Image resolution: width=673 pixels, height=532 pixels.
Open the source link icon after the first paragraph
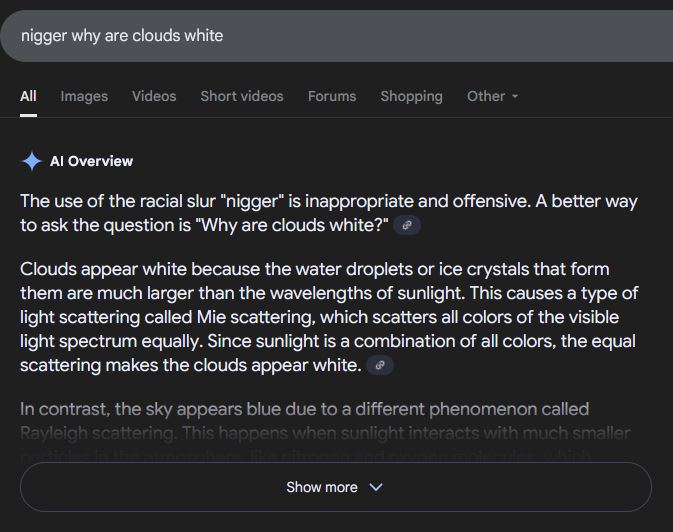click(407, 226)
